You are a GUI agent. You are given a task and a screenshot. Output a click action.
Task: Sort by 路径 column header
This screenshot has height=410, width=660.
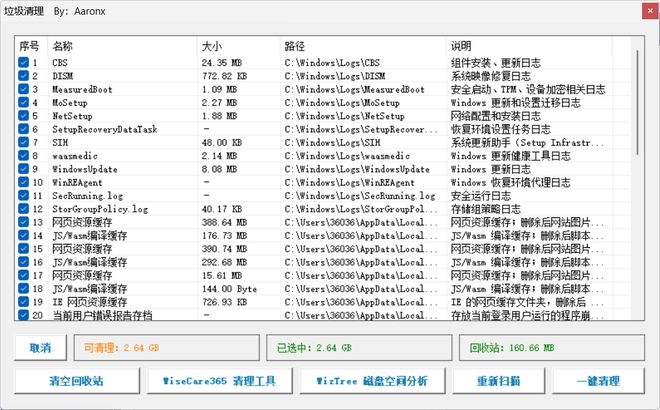[x=363, y=46]
